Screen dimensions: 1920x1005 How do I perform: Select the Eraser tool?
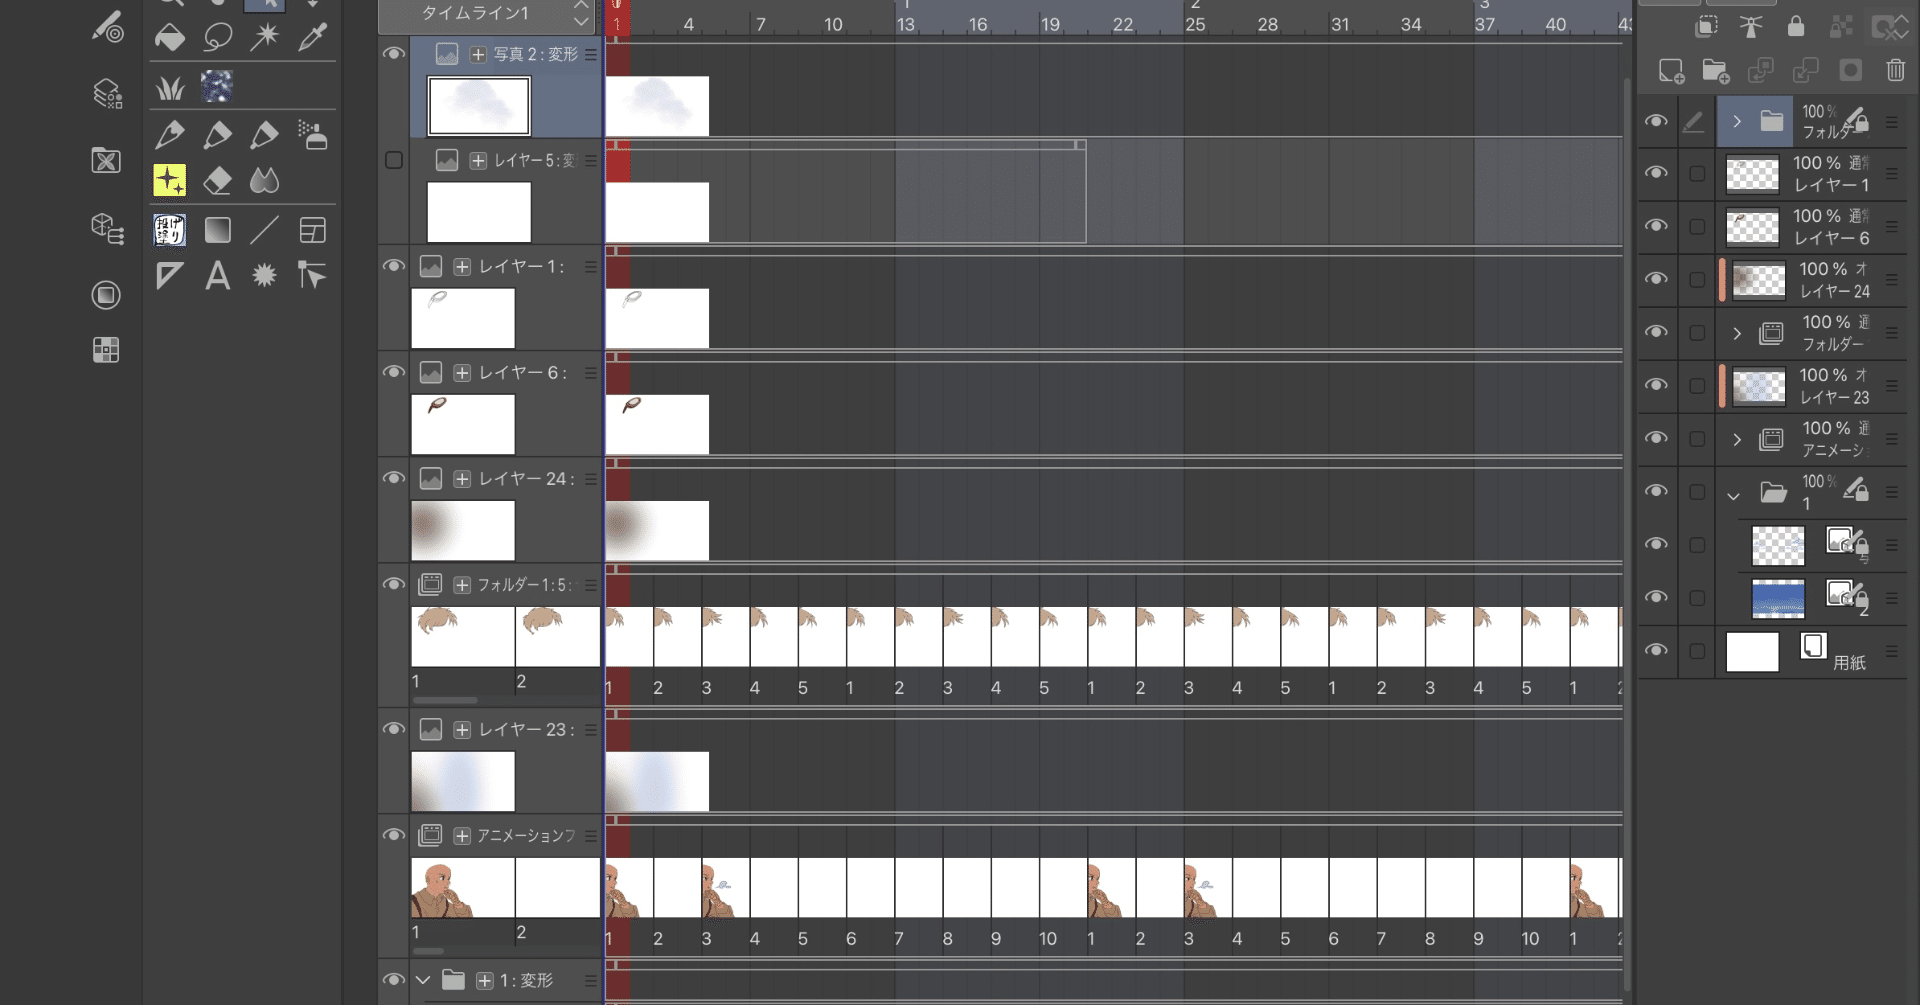tap(217, 180)
